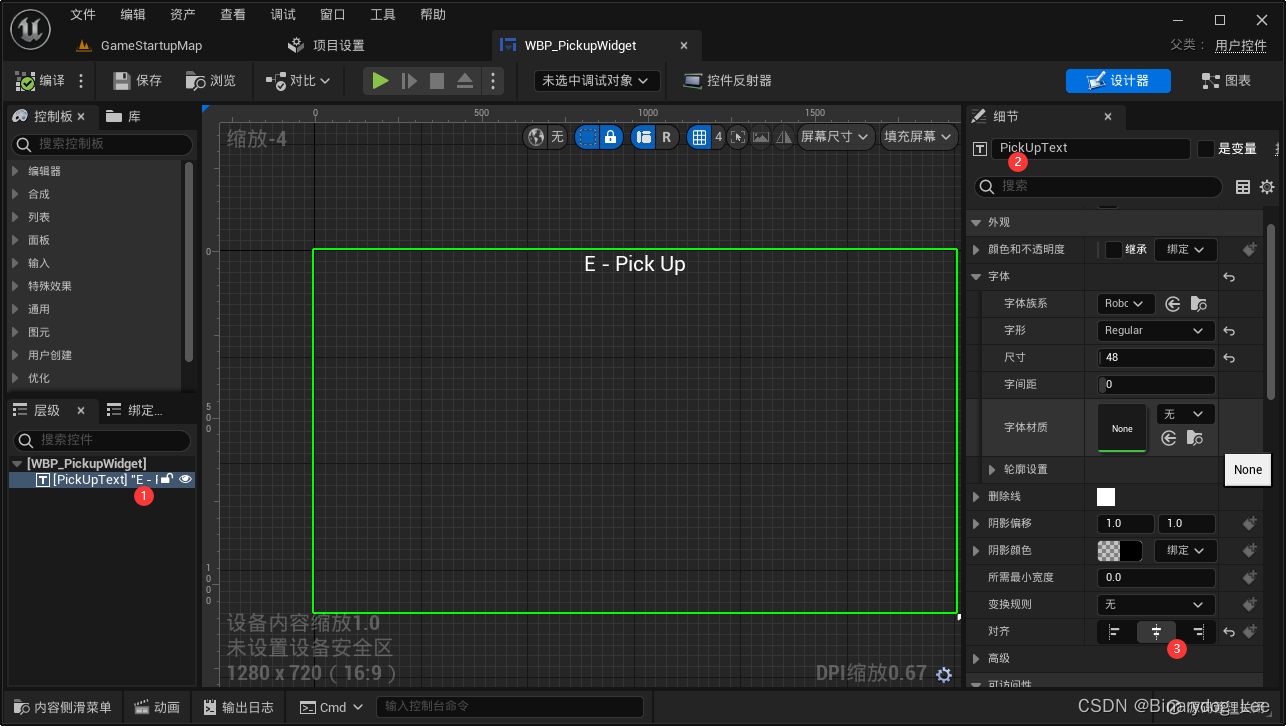Expand the 阴影偏移 shadow offset row
The image size is (1286, 726).
tap(978, 524)
